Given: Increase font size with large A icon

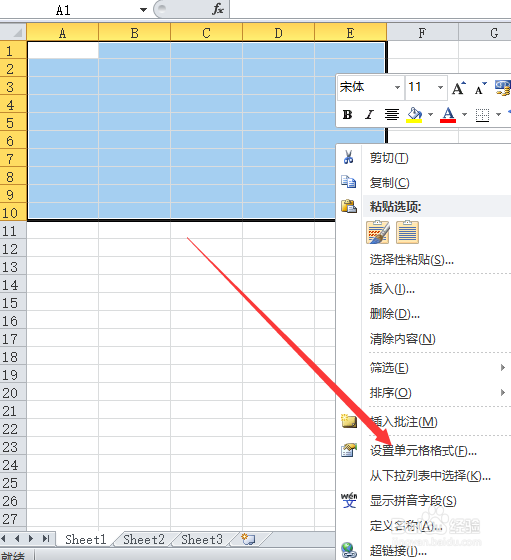Looking at the screenshot, I should click(x=459, y=88).
